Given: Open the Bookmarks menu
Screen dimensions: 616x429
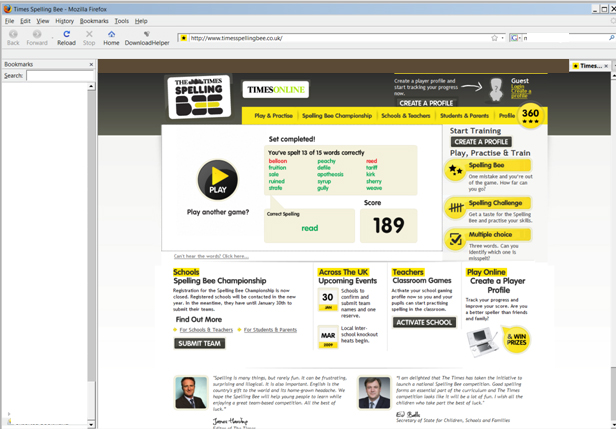Looking at the screenshot, I should [94, 20].
